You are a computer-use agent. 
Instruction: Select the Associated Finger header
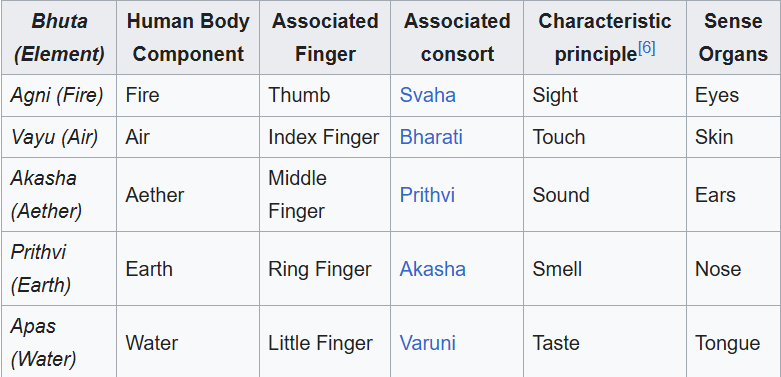[x=325, y=38]
